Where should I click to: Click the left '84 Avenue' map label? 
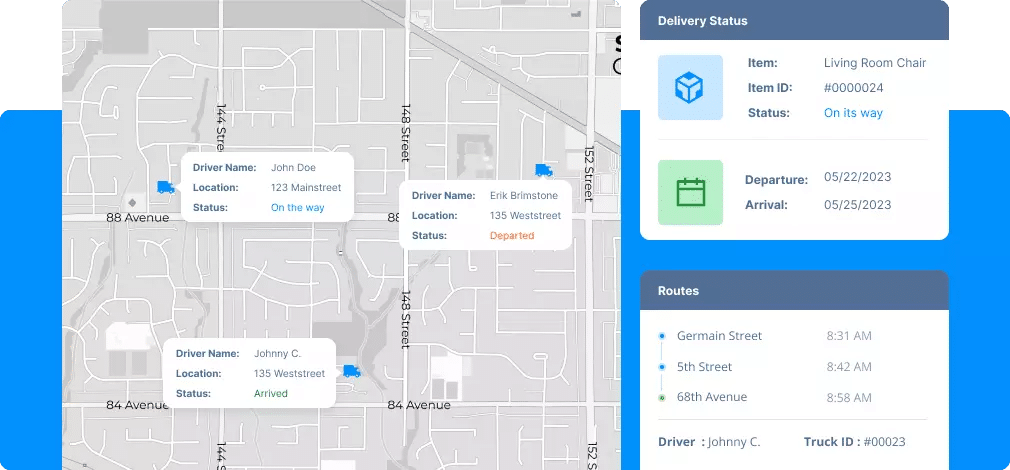point(137,405)
